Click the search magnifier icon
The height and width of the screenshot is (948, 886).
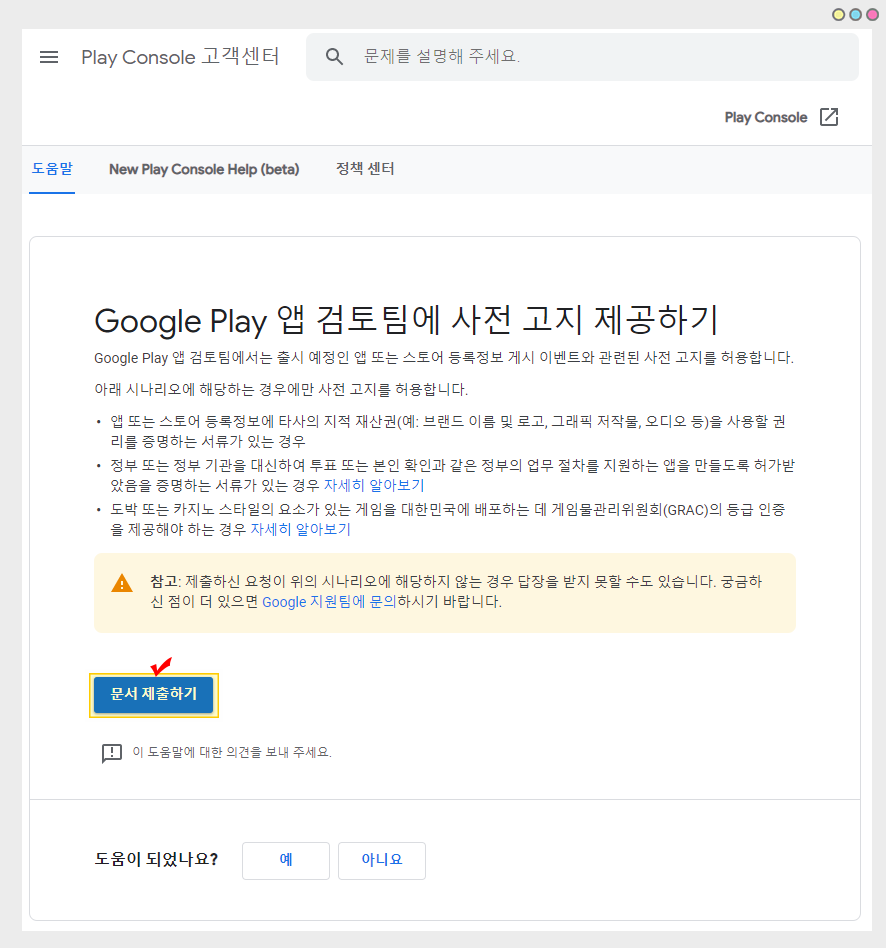pos(335,57)
